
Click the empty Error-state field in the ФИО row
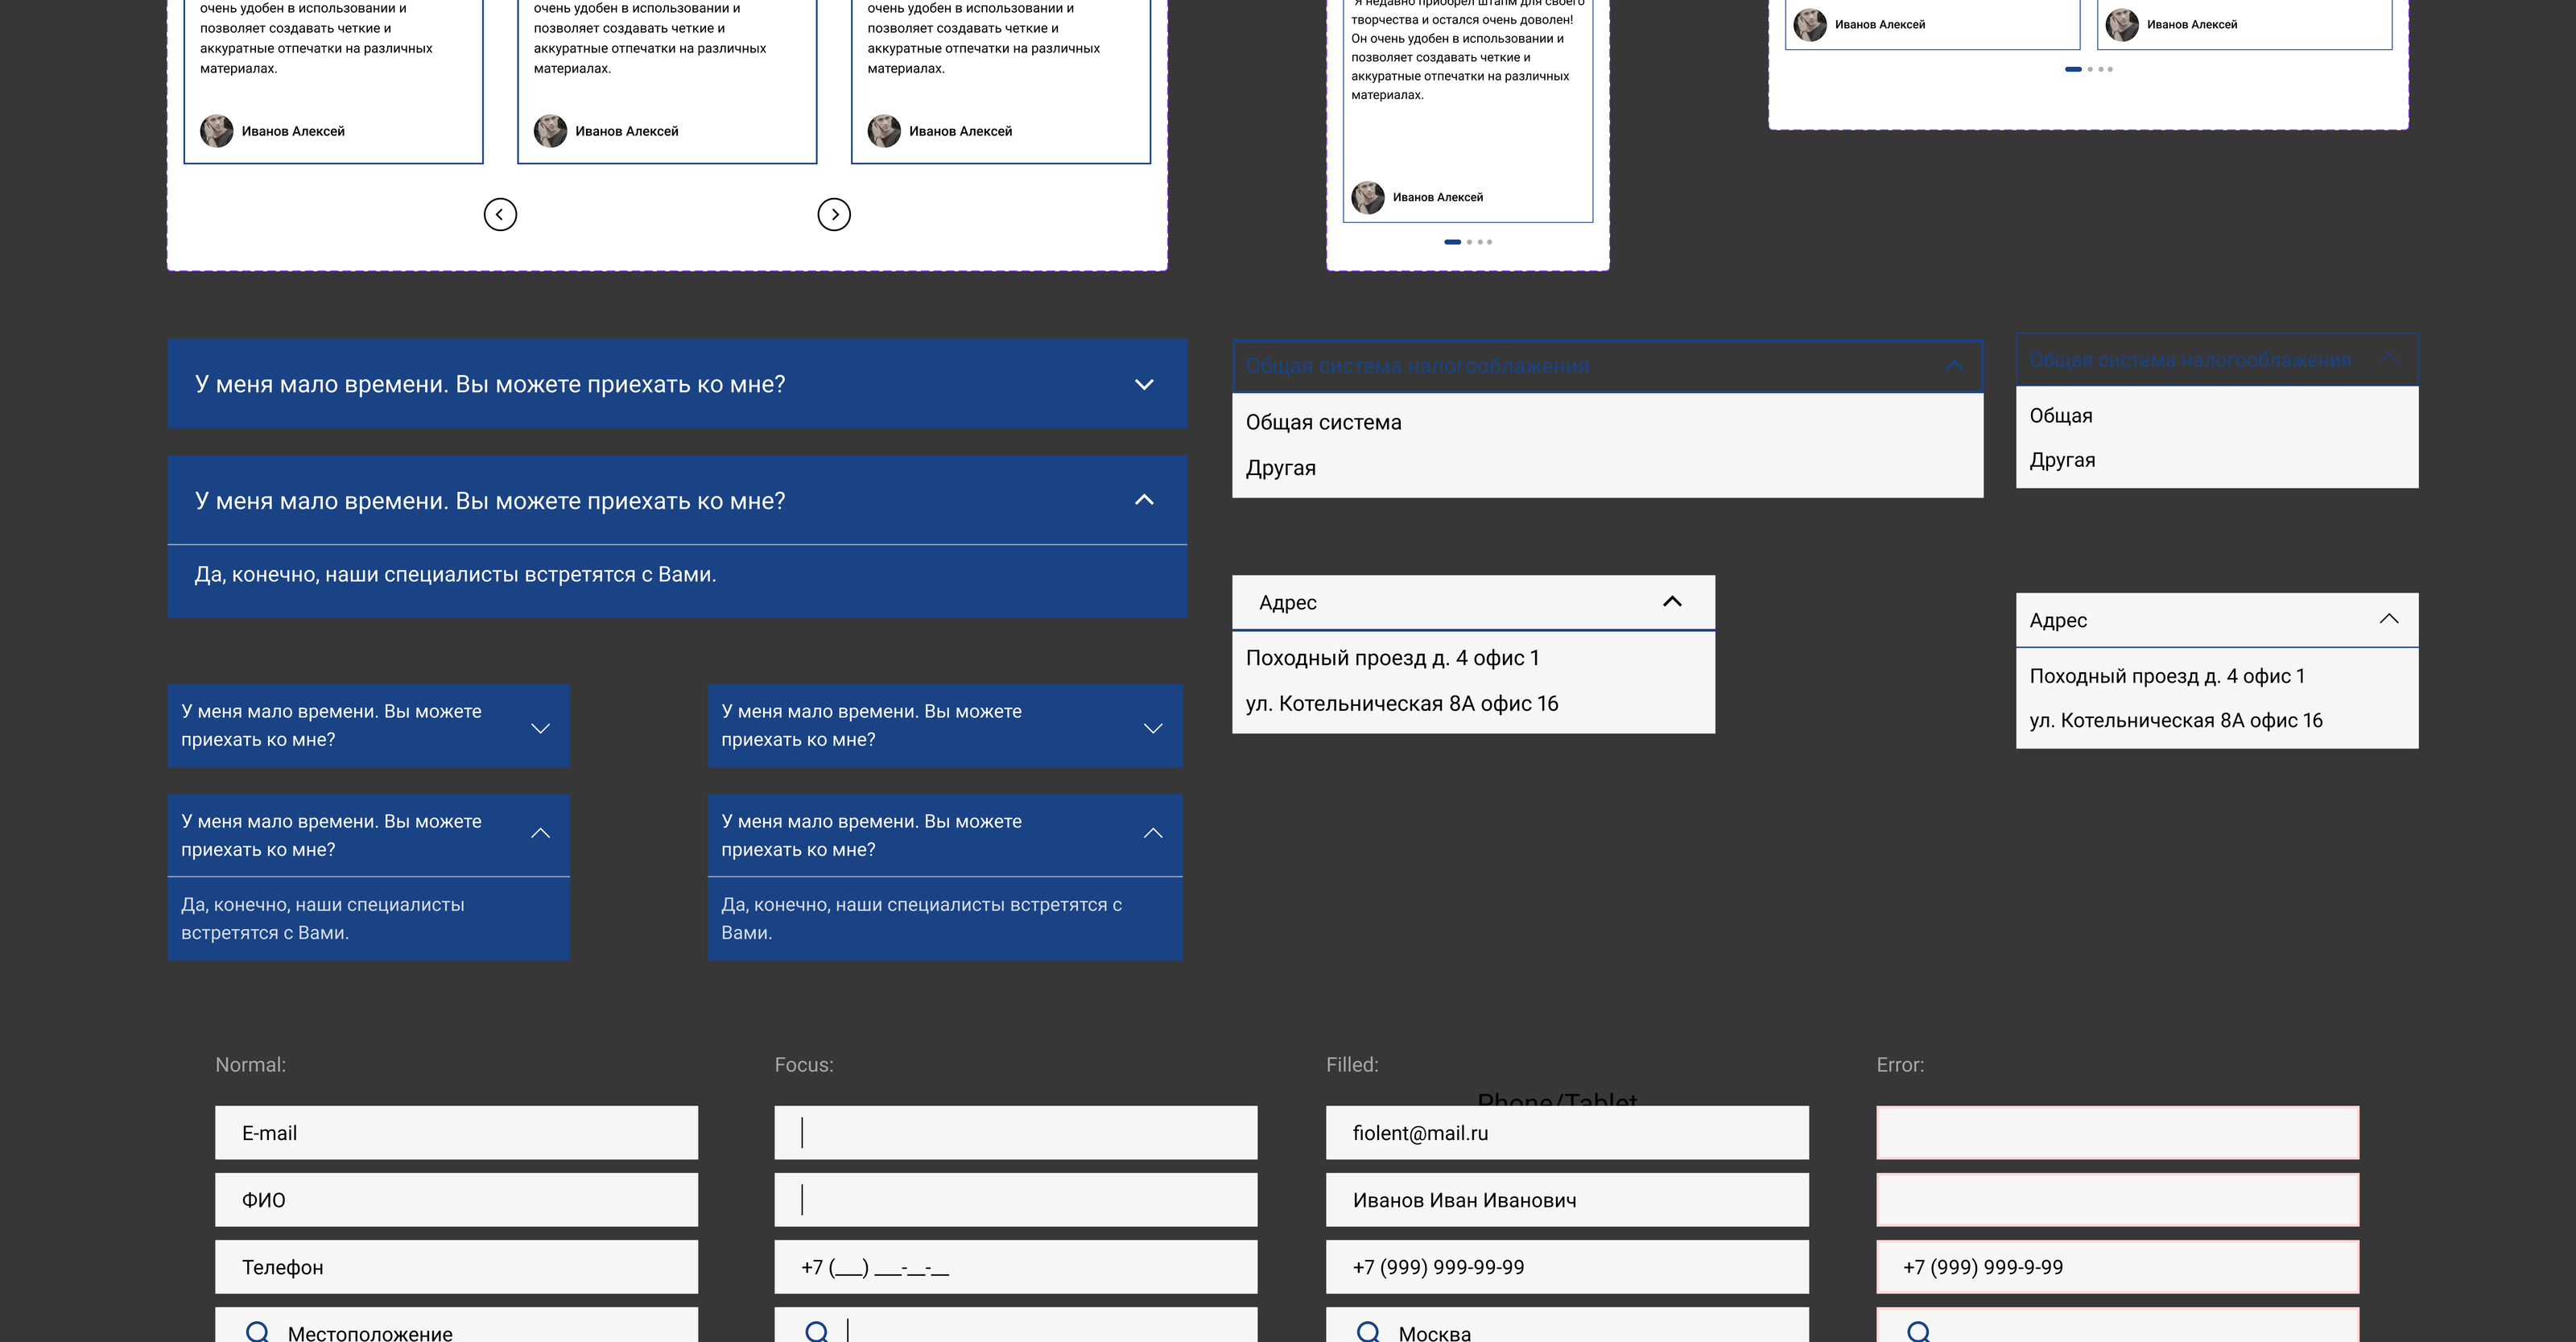click(2117, 1199)
